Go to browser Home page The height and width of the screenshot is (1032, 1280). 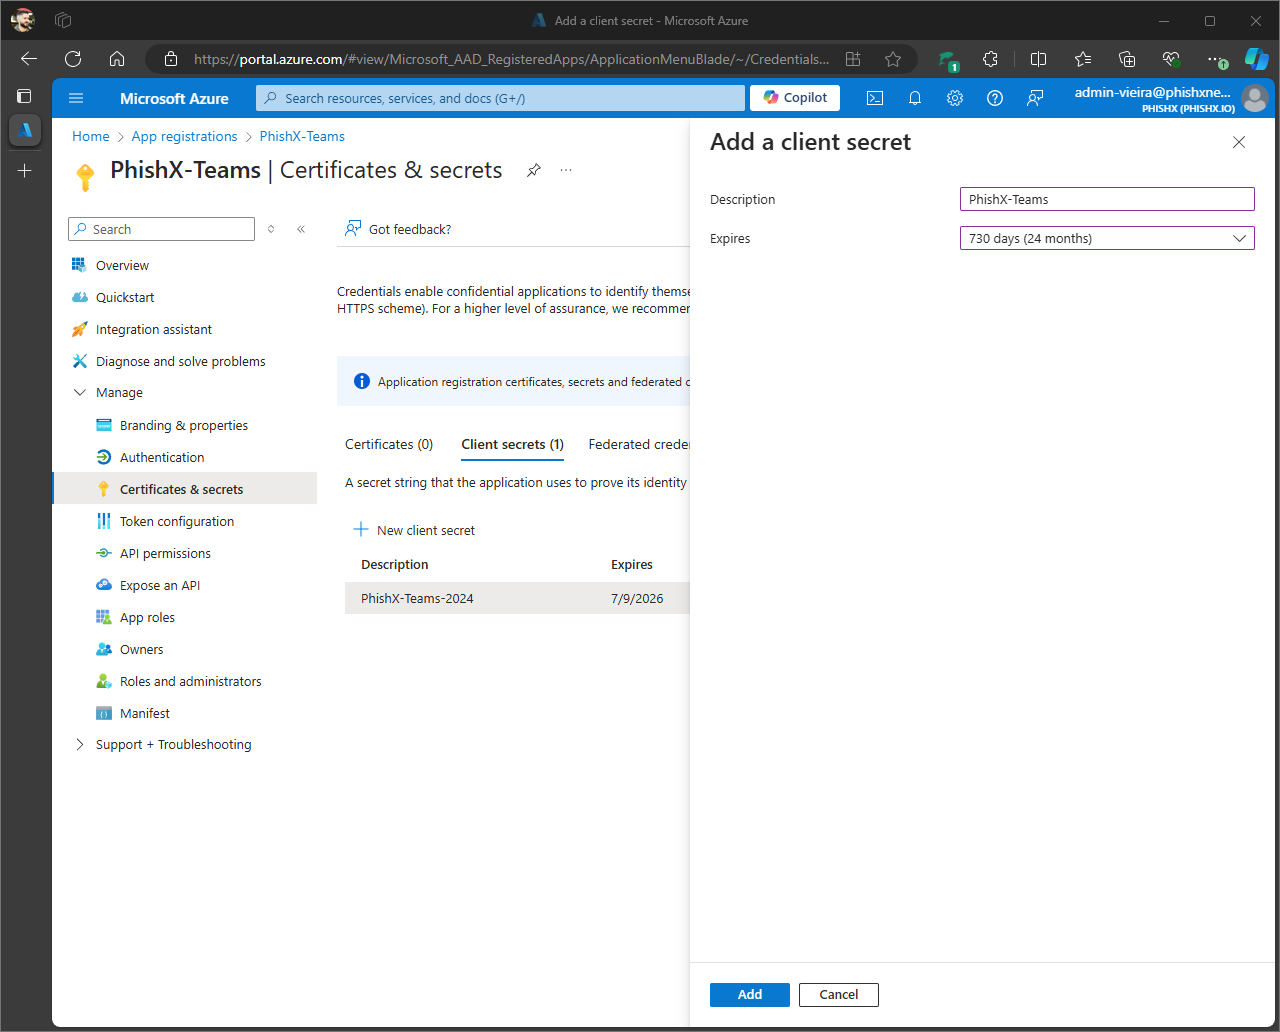point(117,59)
